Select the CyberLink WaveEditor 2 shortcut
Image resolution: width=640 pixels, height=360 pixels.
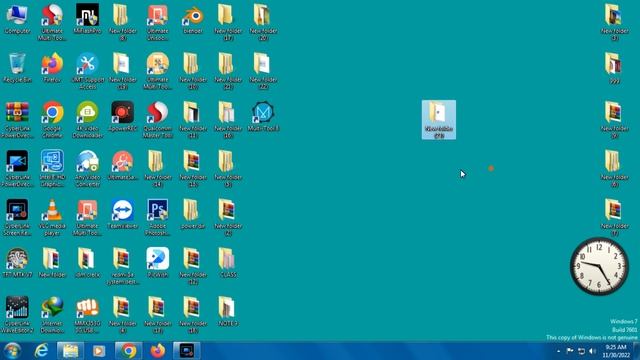[17, 315]
